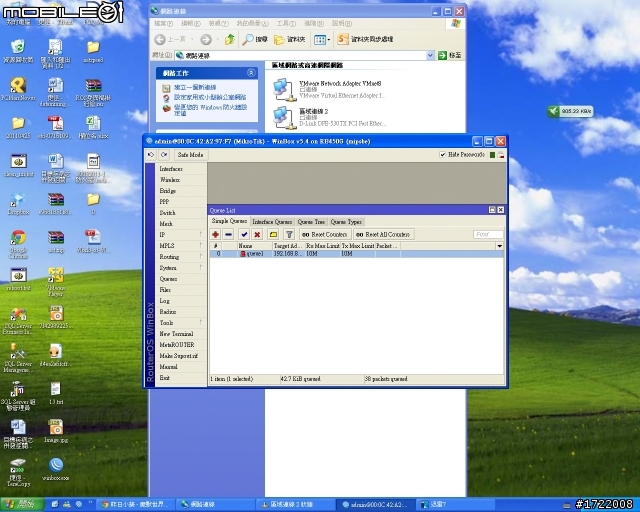Screen dimensions: 640x512
Task: Open Dropbox desktop icon
Action: tap(18, 200)
